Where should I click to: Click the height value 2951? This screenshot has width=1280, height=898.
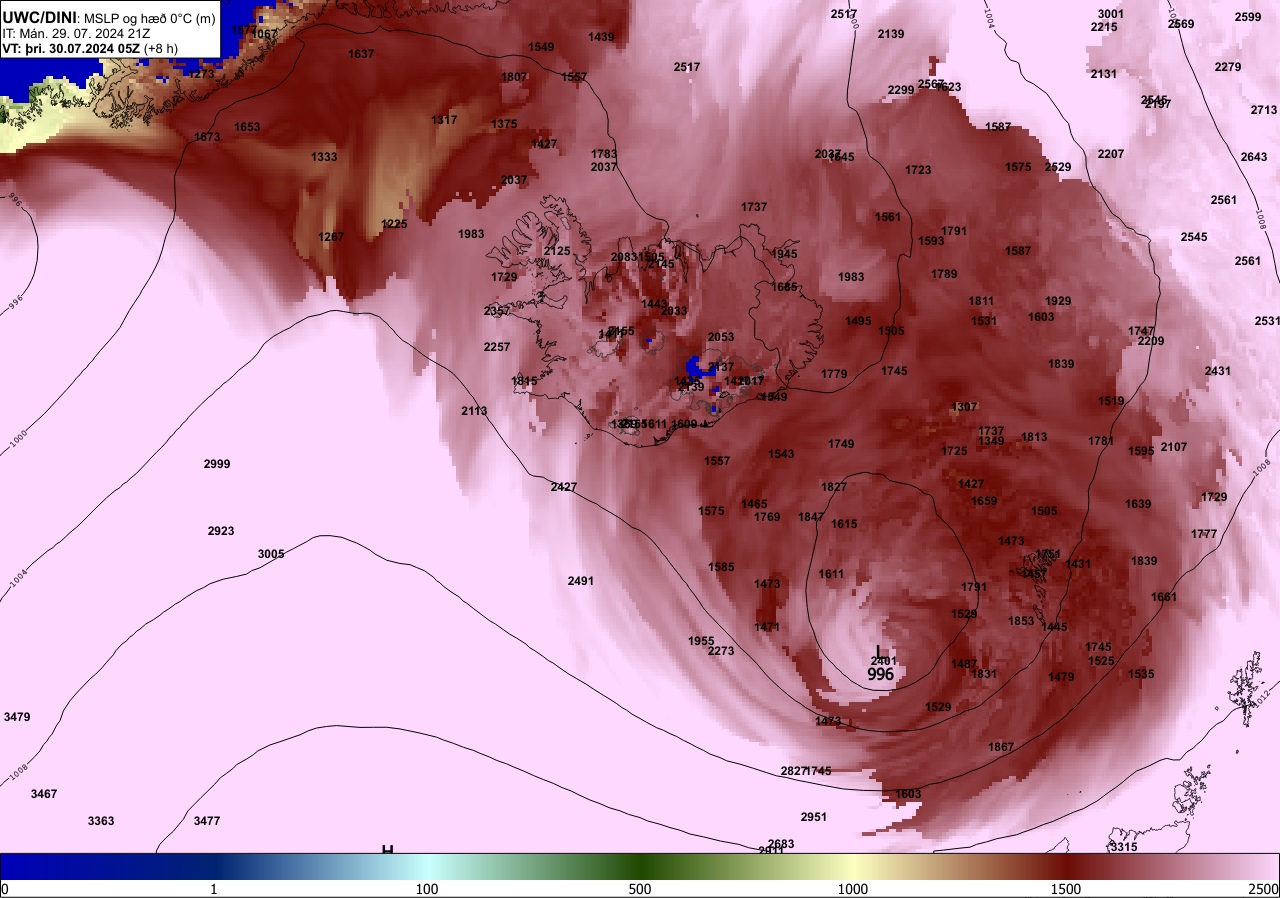click(814, 817)
